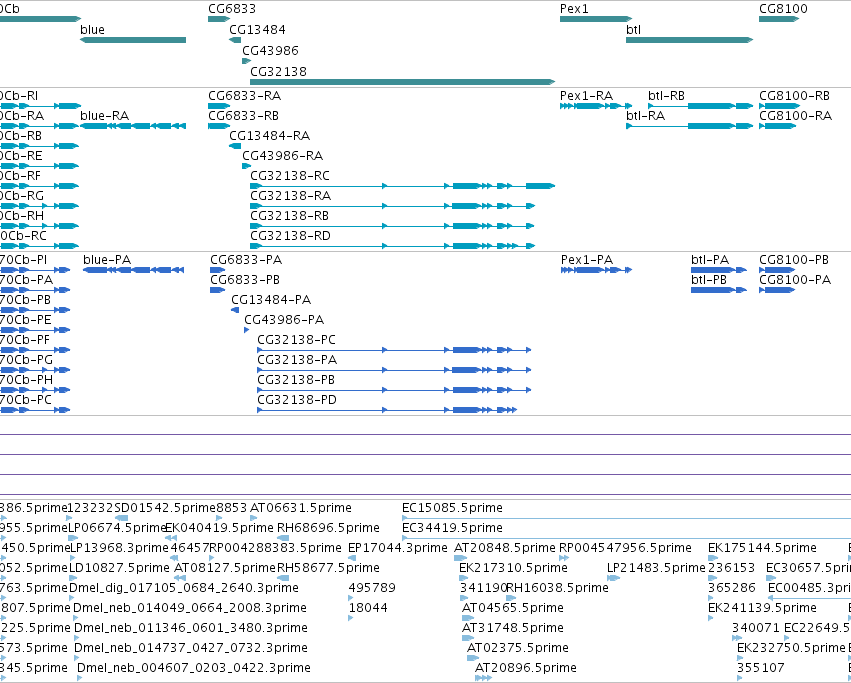Select transcript CG13484-RA
Image resolution: width=851 pixels, height=683 pixels.
point(235,146)
